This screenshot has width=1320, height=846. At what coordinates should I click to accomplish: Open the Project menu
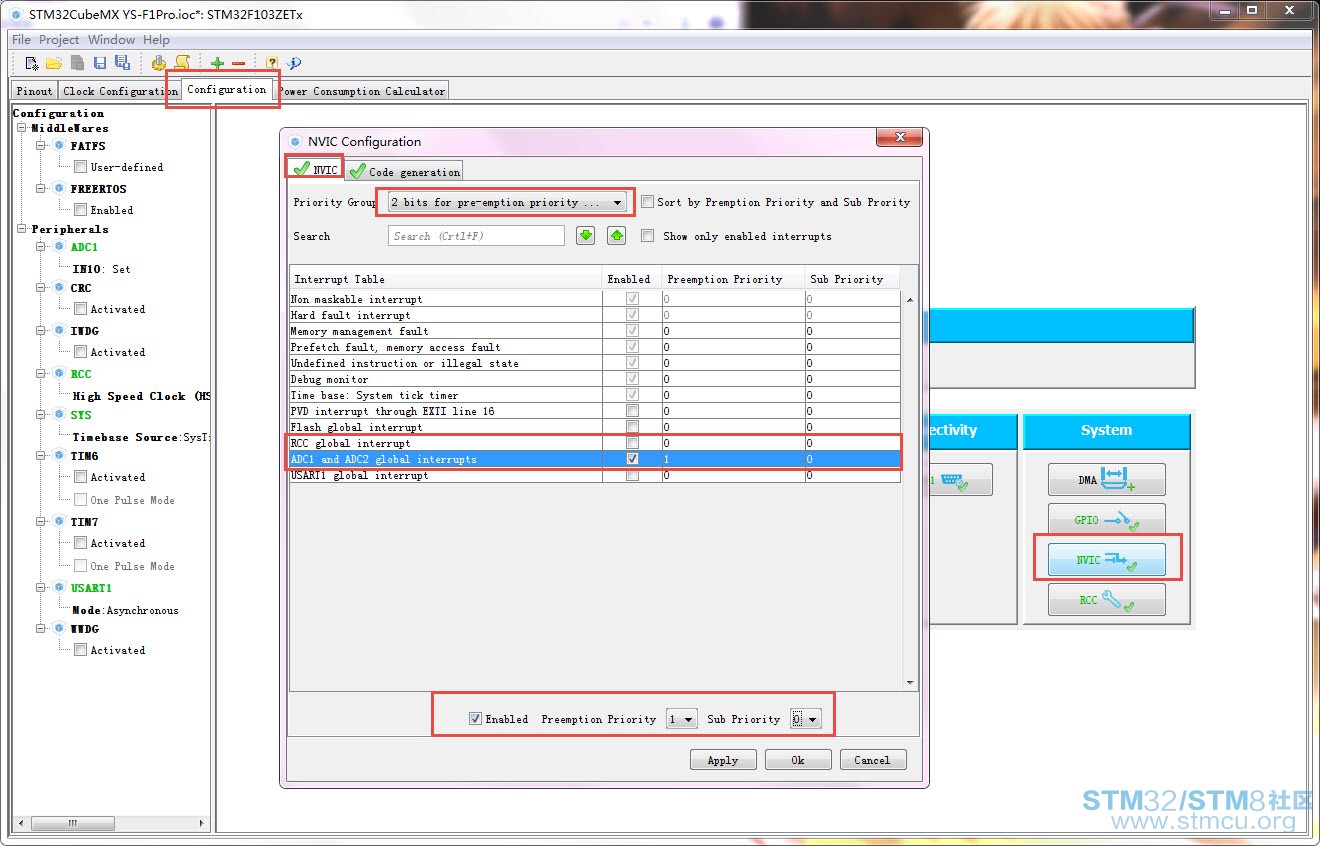coord(59,40)
